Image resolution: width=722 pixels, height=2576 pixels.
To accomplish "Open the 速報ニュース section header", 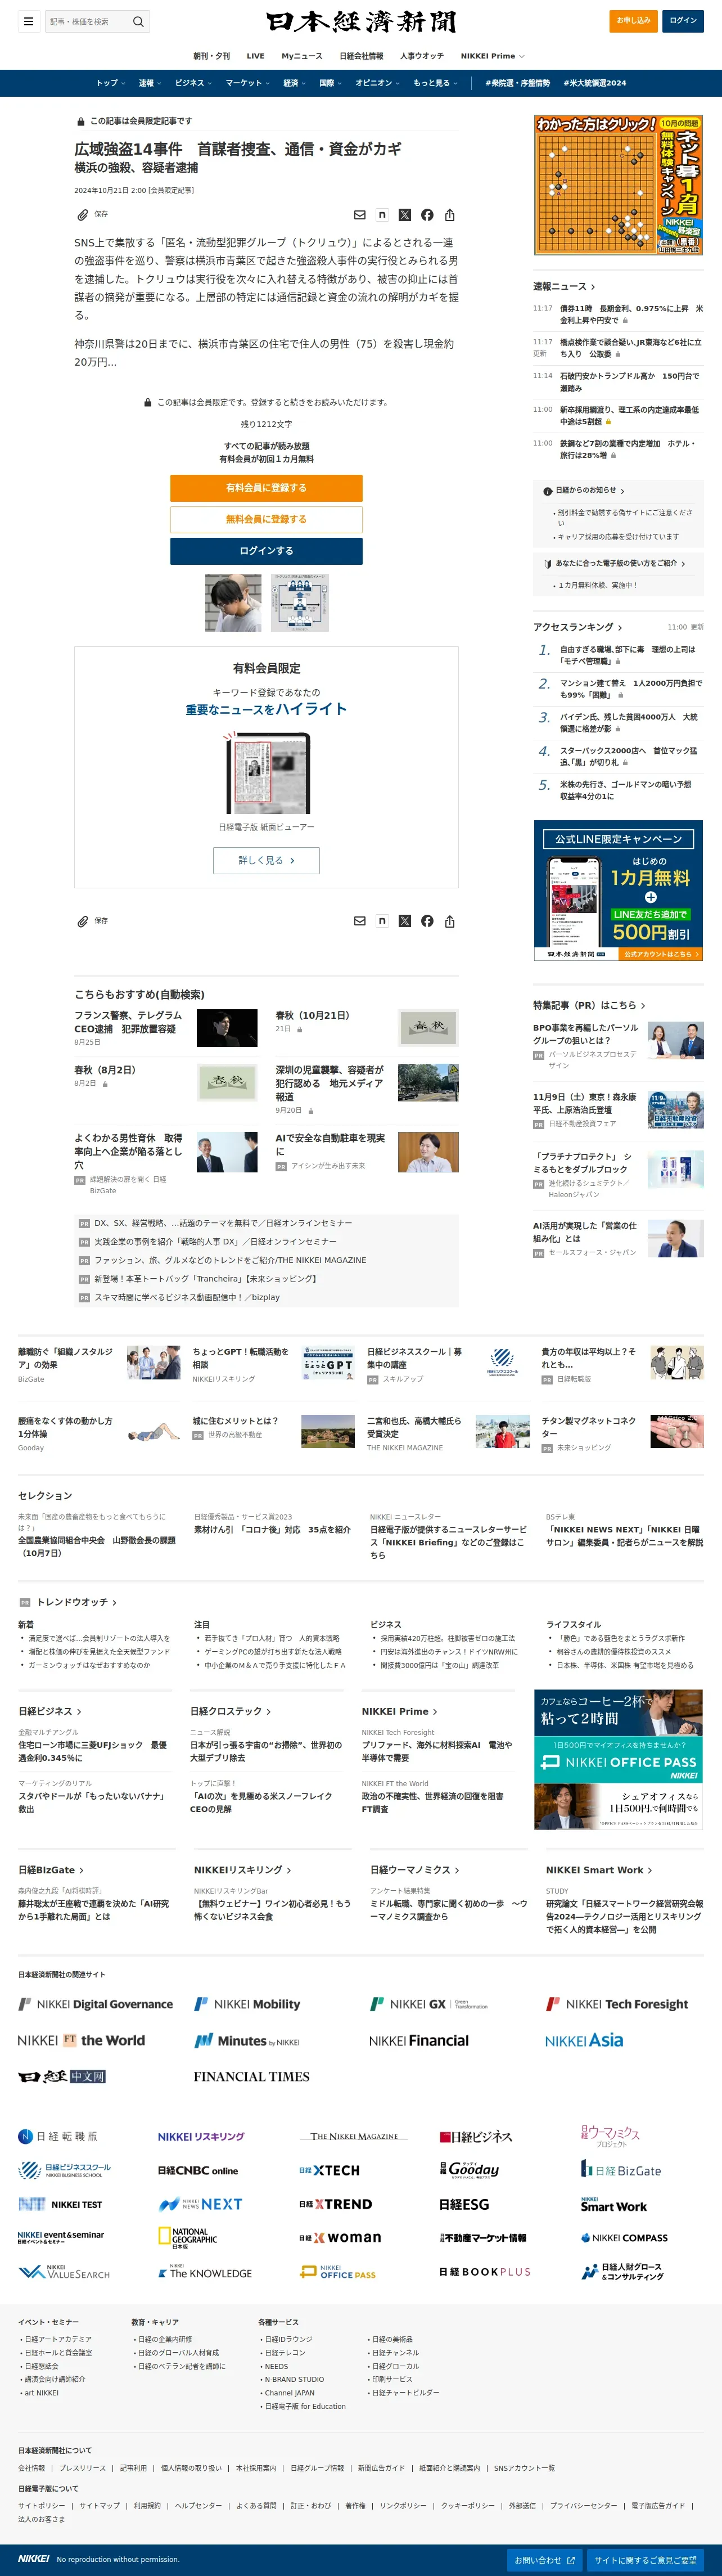I will coord(564,286).
